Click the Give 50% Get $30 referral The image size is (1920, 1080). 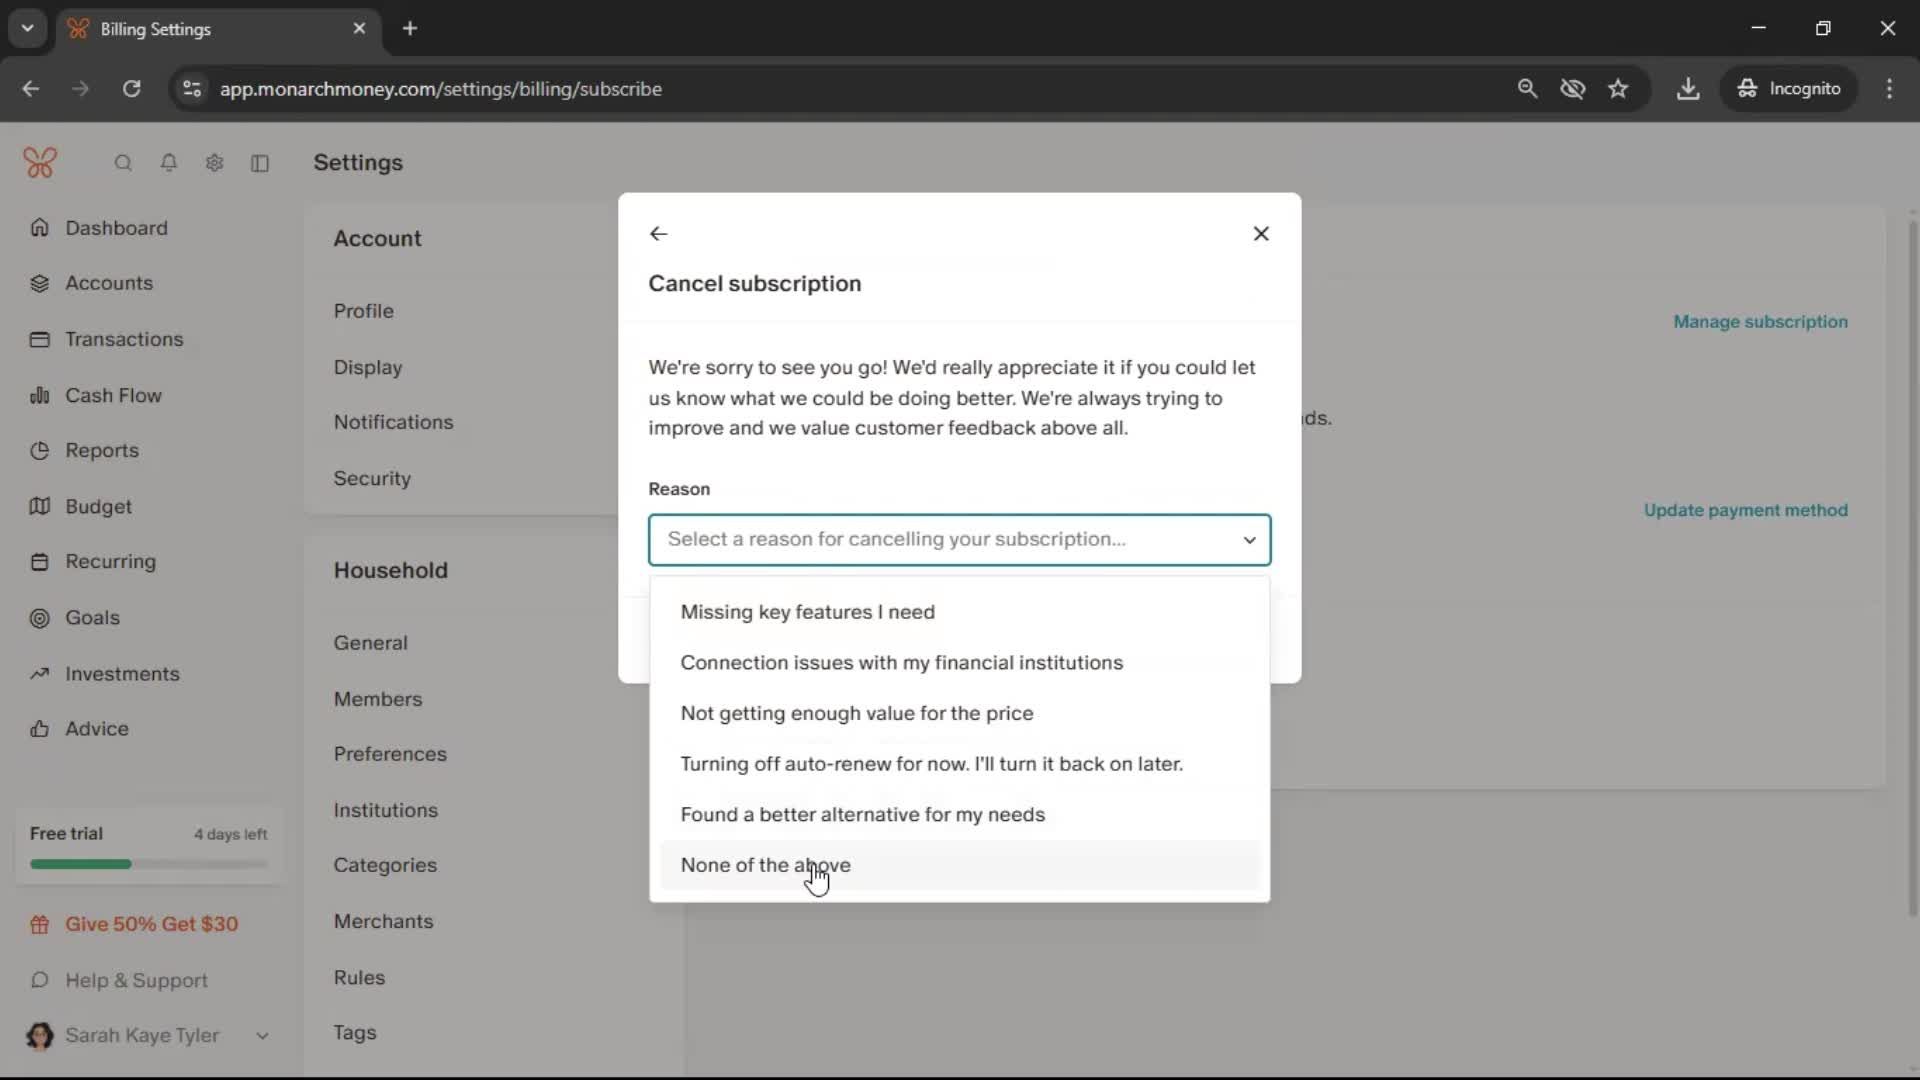tap(151, 924)
